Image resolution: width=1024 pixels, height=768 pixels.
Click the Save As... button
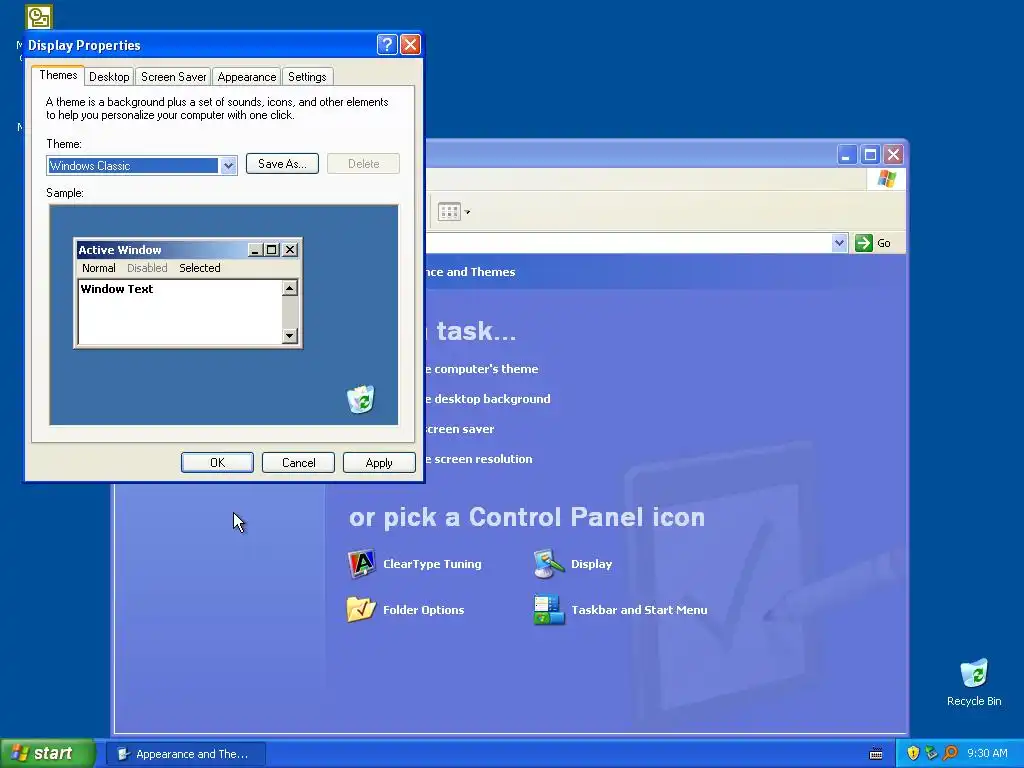(x=282, y=164)
